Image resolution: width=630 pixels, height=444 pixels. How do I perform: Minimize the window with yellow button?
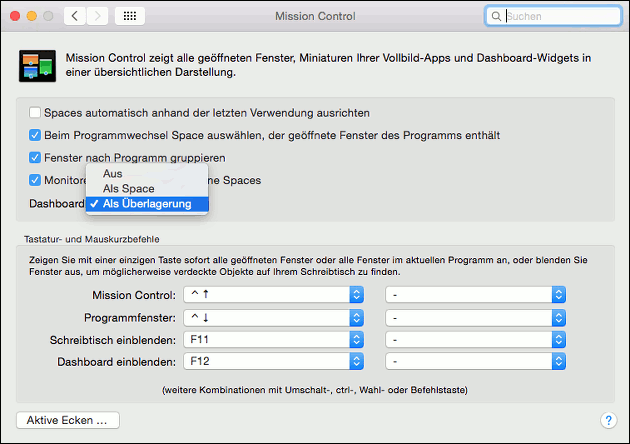pyautogui.click(x=32, y=16)
